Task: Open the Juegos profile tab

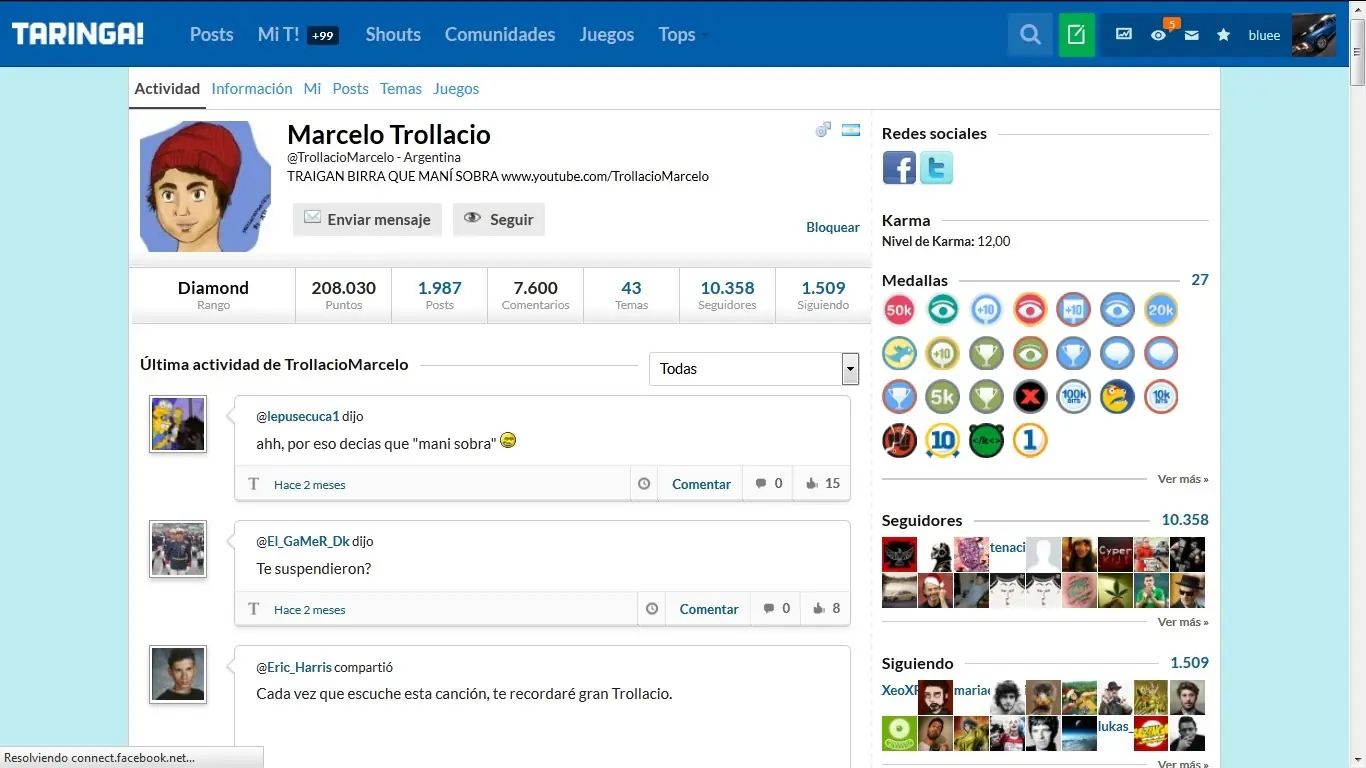Action: pyautogui.click(x=456, y=89)
